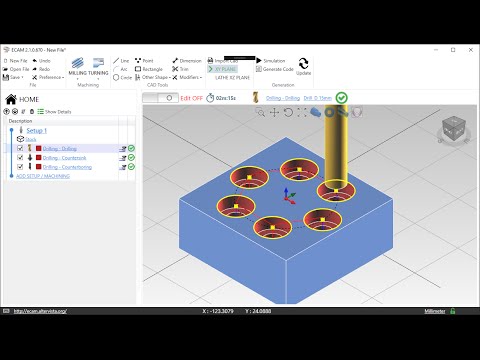The width and height of the screenshot is (480, 360).
Task: Click Generate Code in Generation group
Action: (x=275, y=69)
